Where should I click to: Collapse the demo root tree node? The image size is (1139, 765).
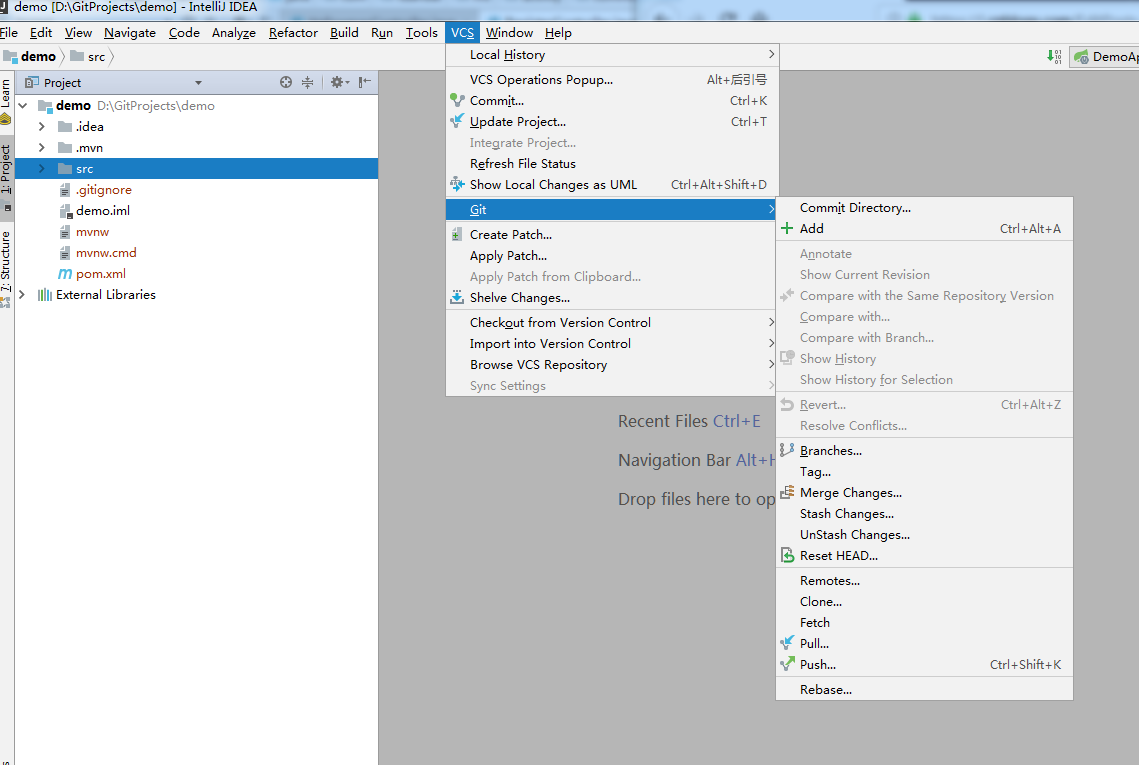coord(23,106)
